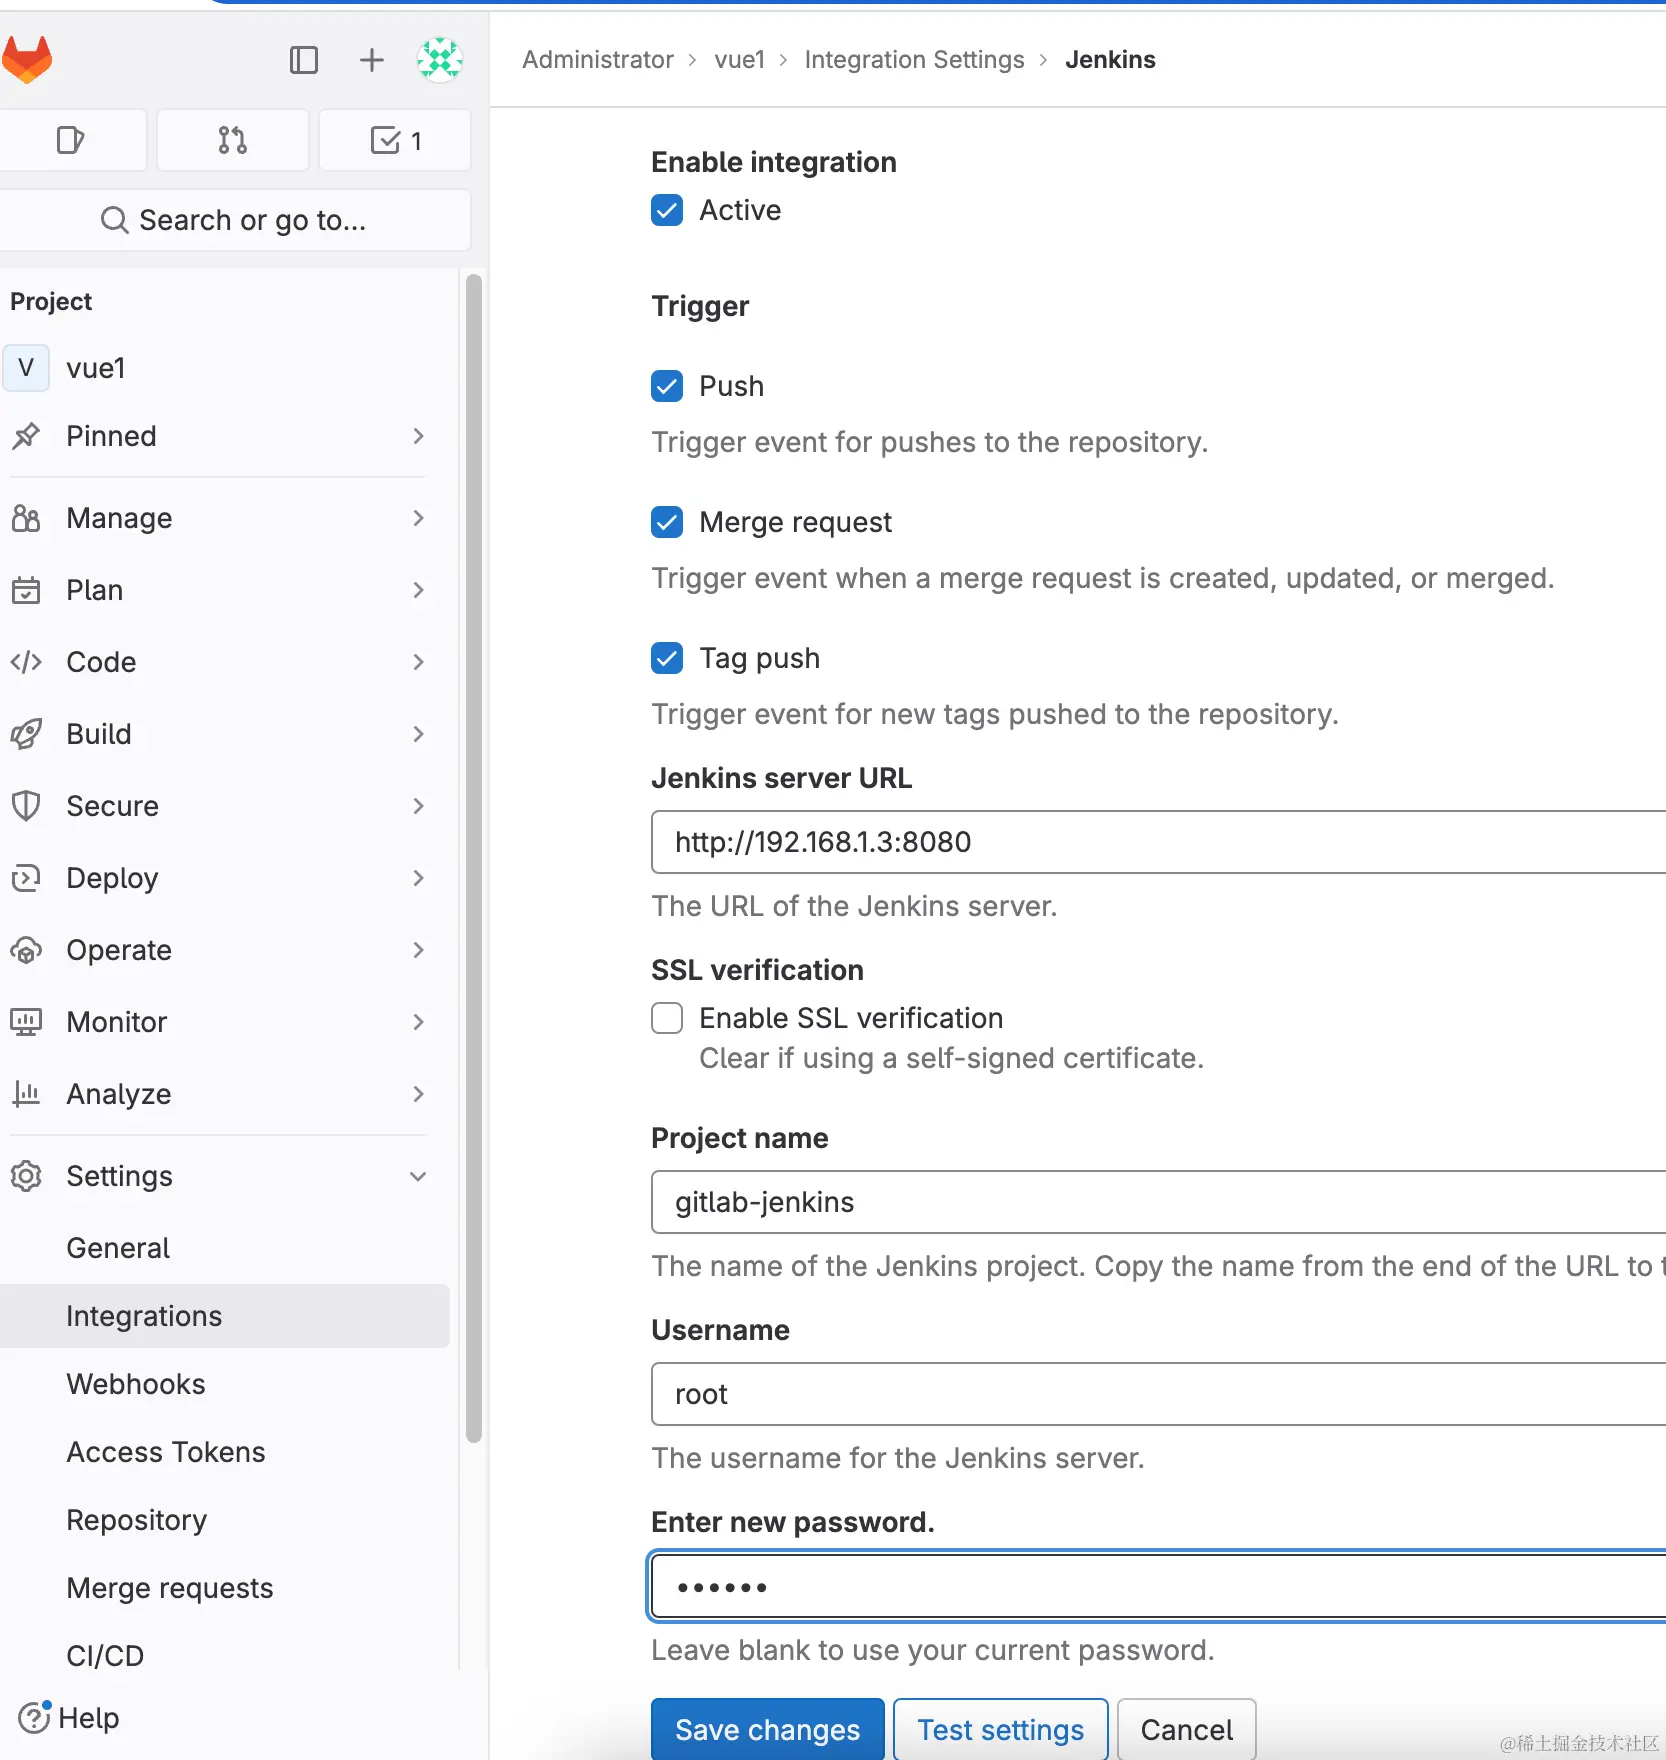The width and height of the screenshot is (1666, 1760).
Task: Enable SSL verification checkbox
Action: click(667, 1018)
